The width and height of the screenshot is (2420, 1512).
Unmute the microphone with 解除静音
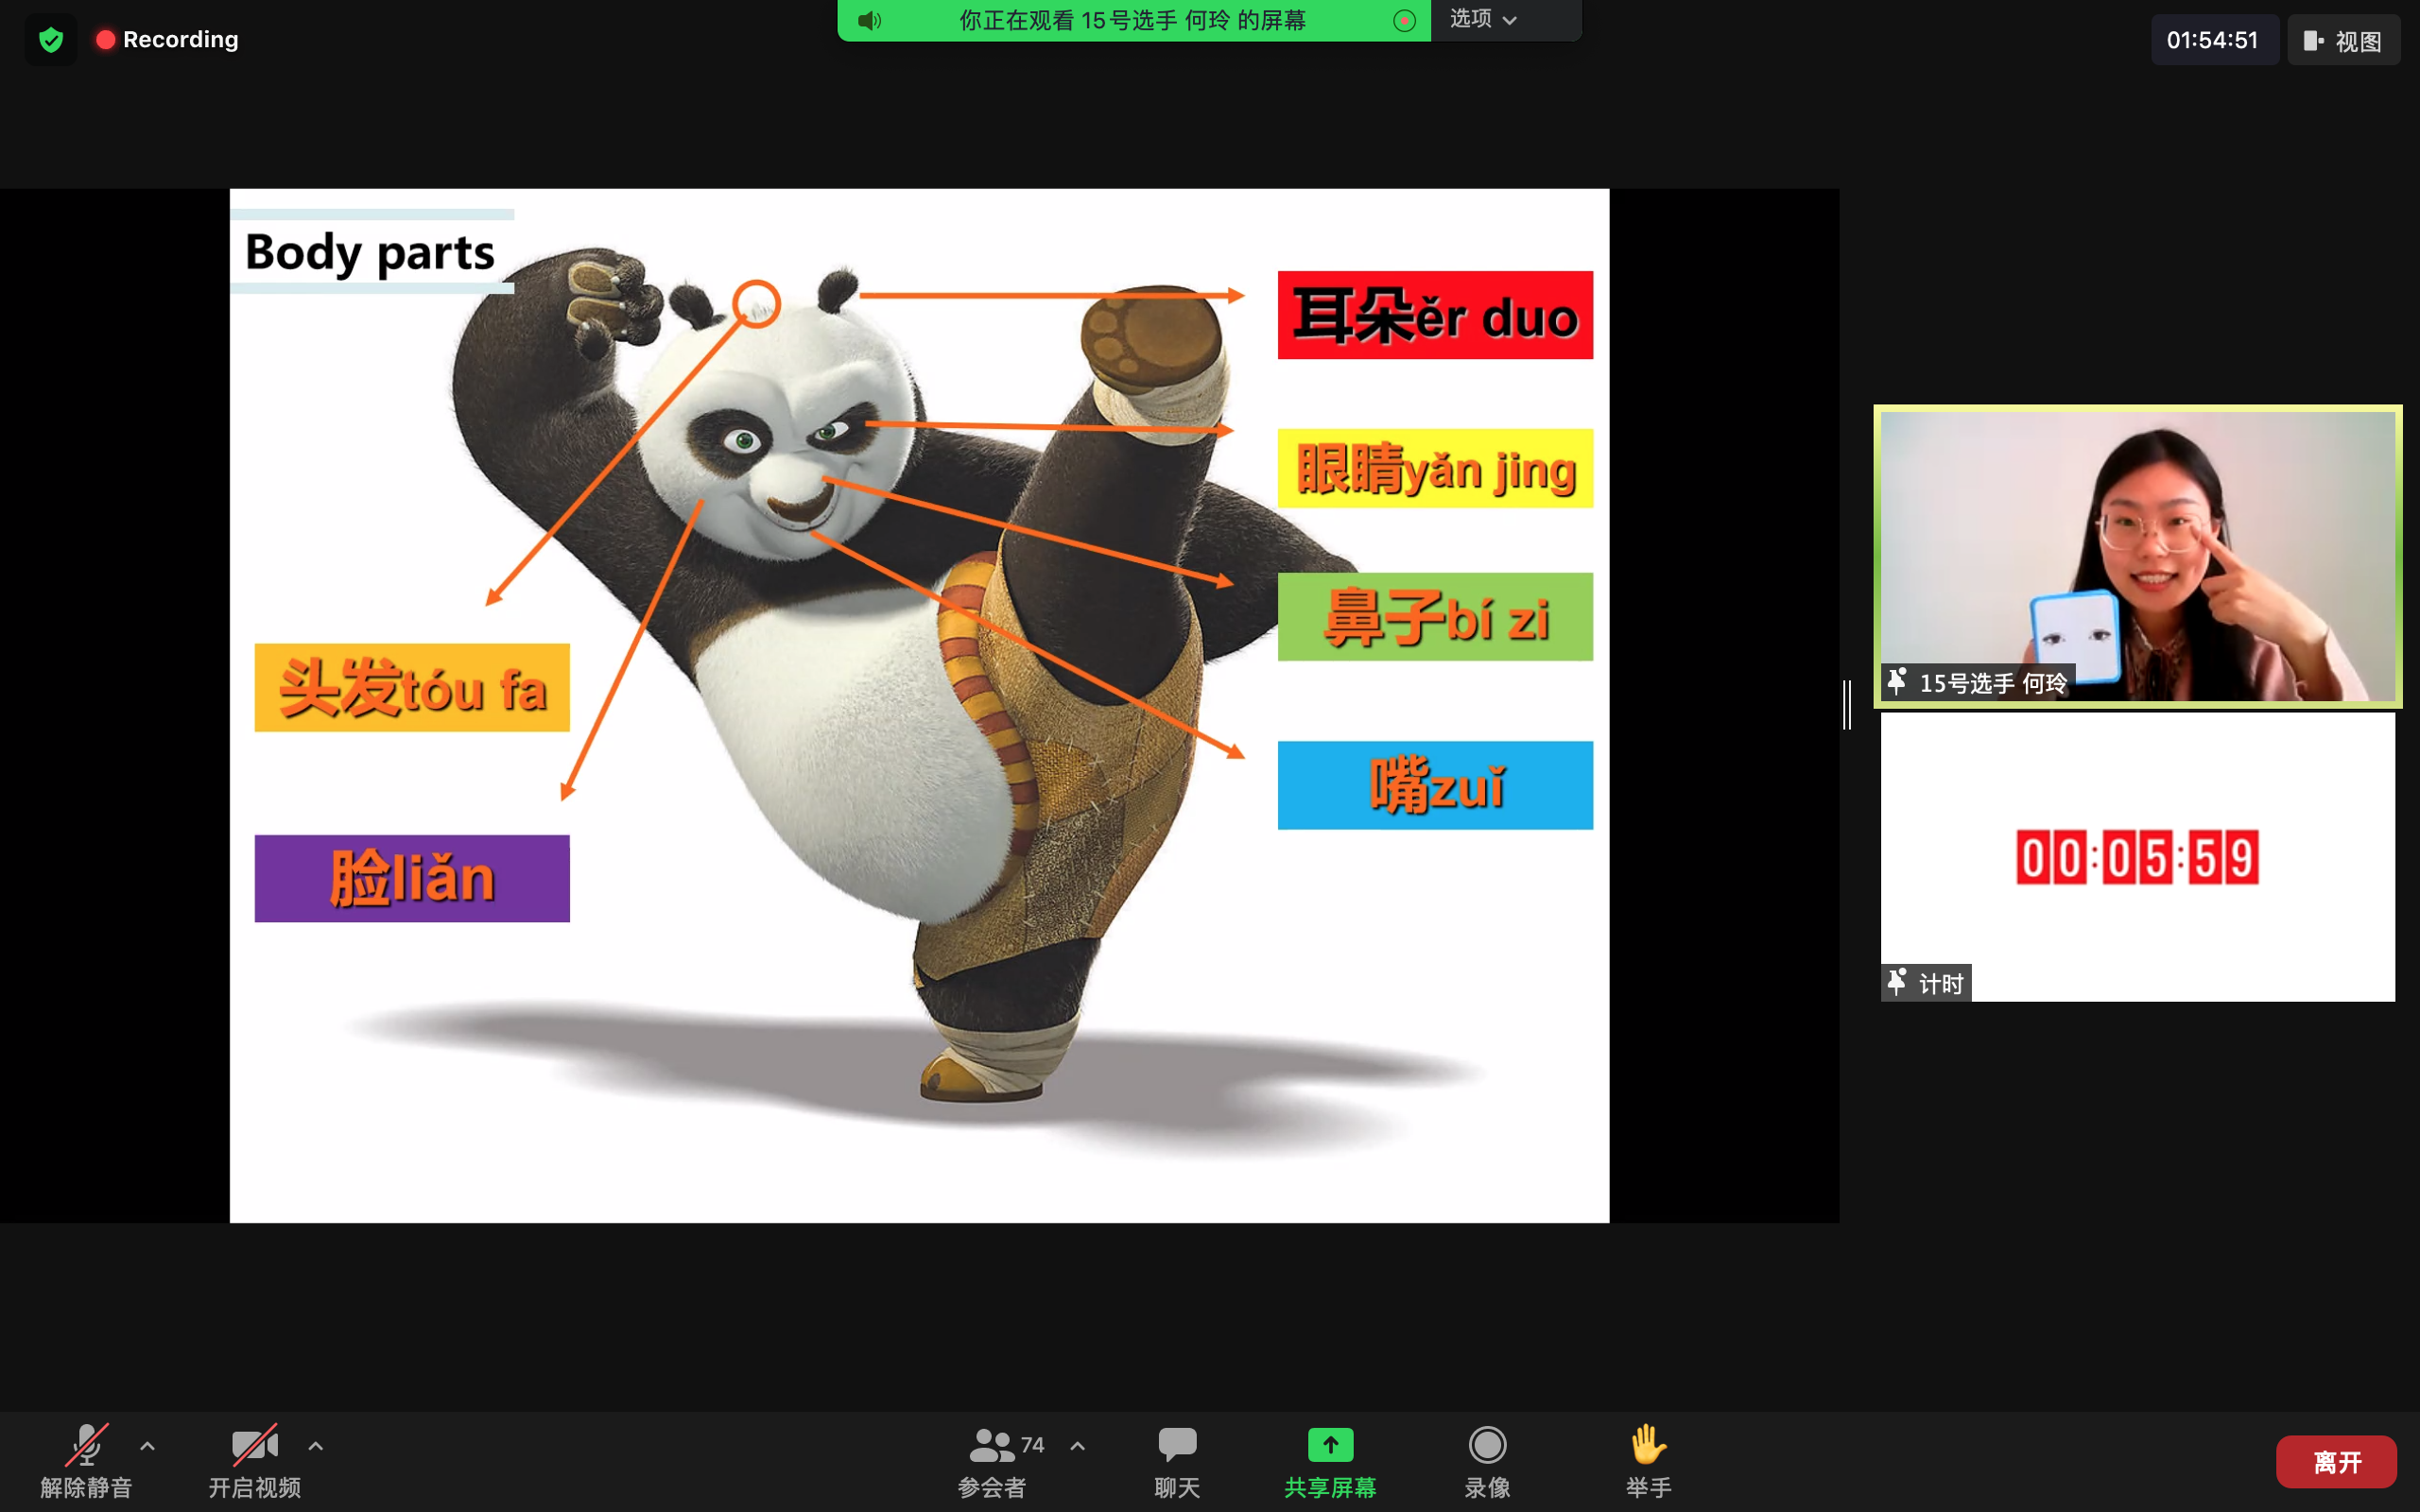[x=86, y=1462]
